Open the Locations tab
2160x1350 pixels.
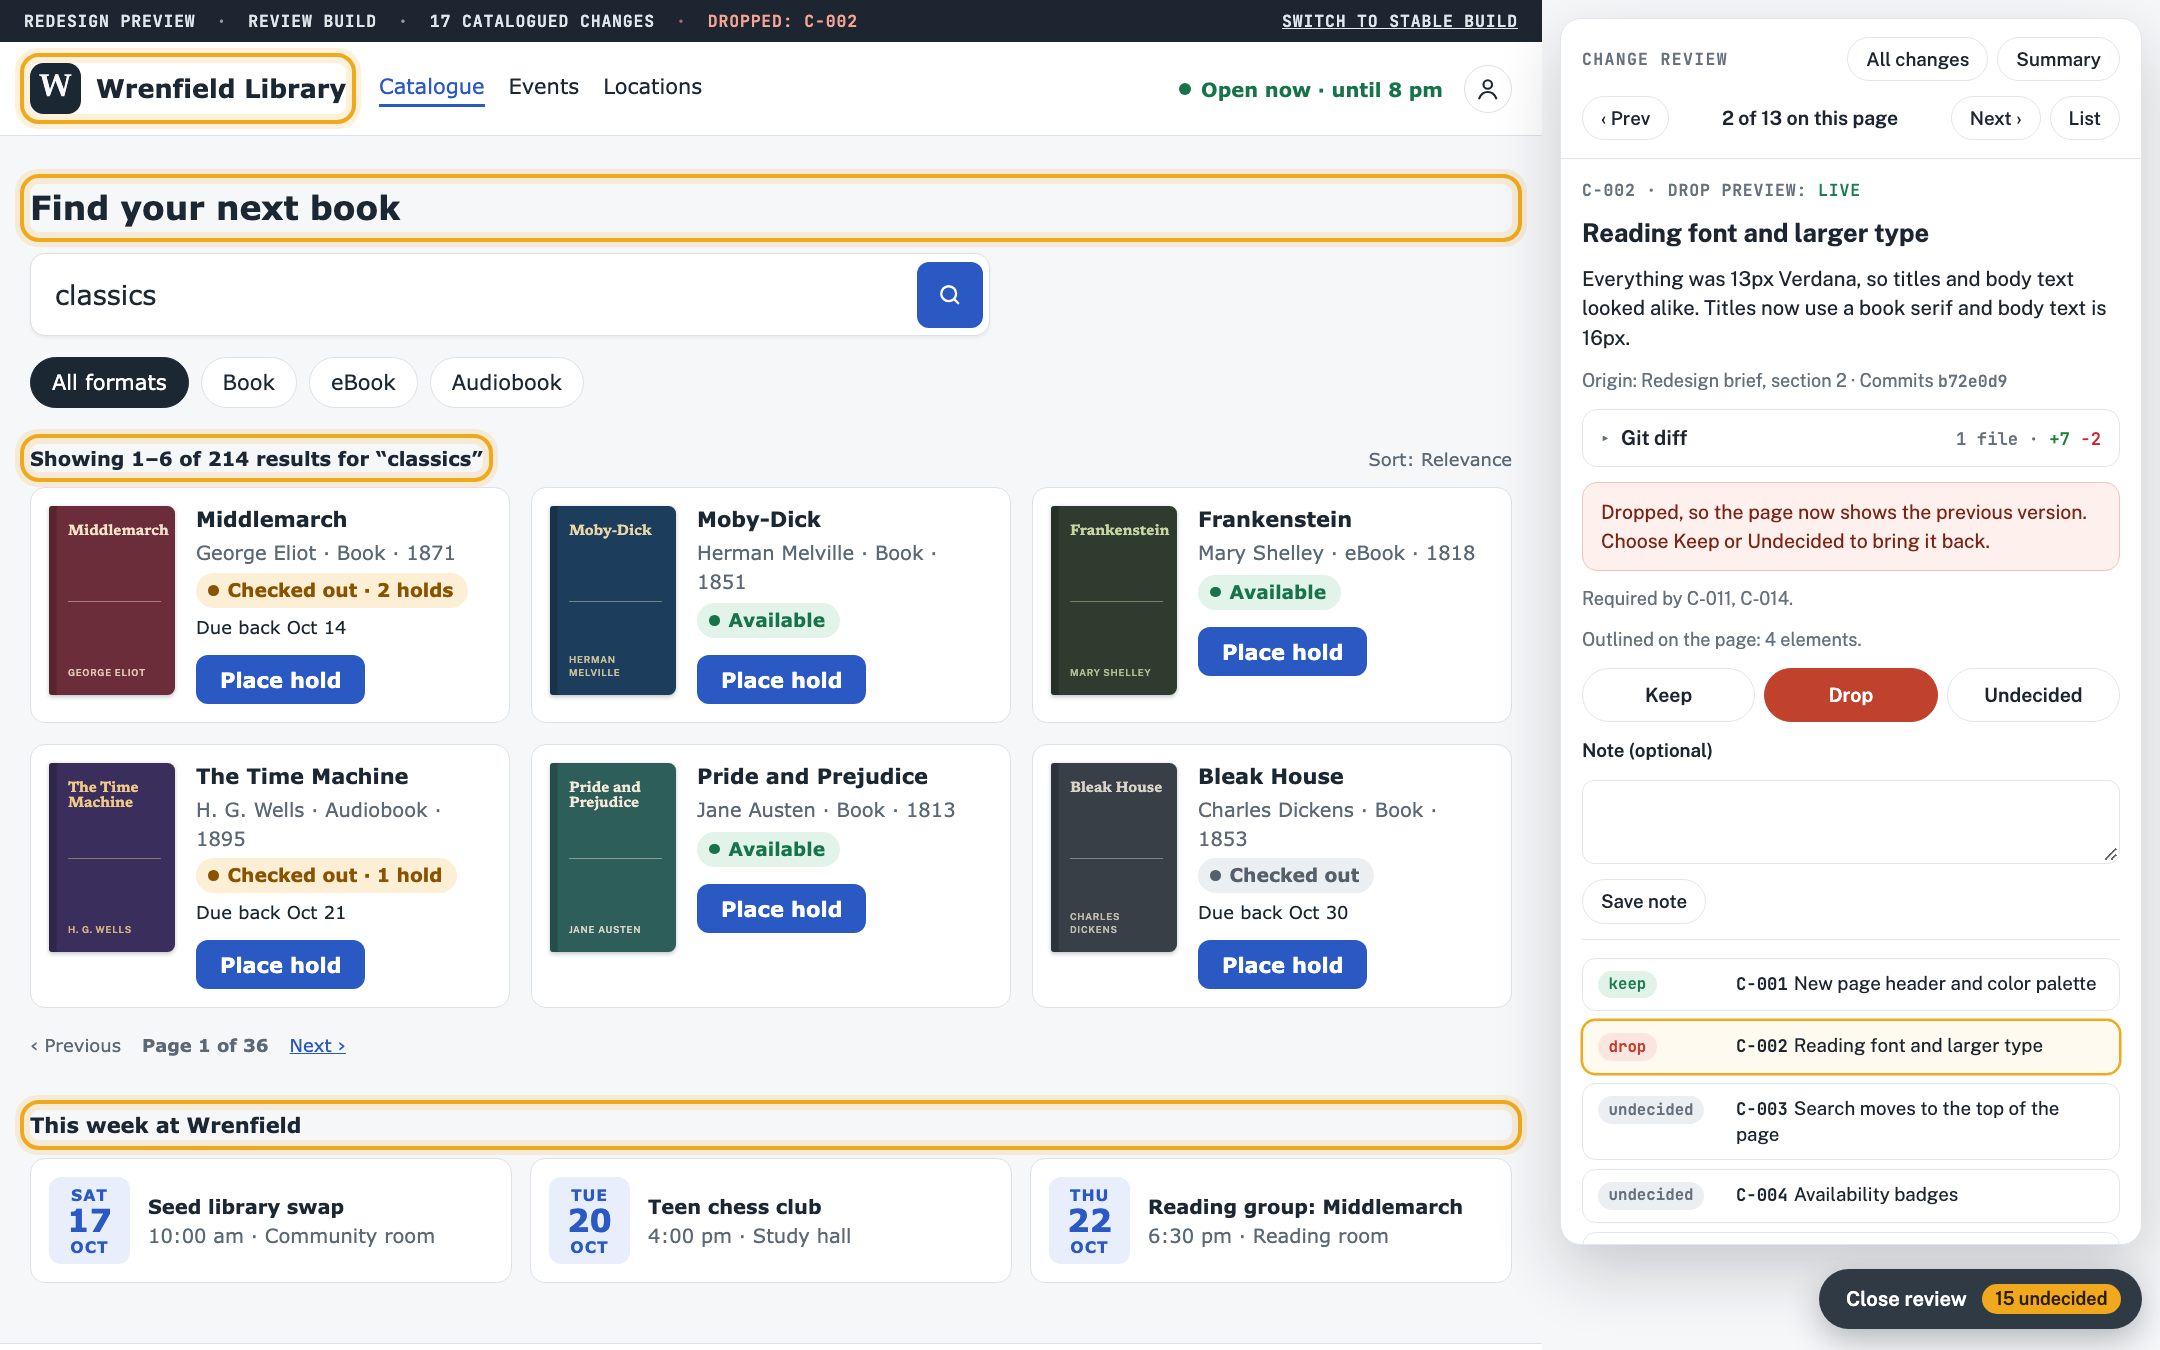coord(652,87)
